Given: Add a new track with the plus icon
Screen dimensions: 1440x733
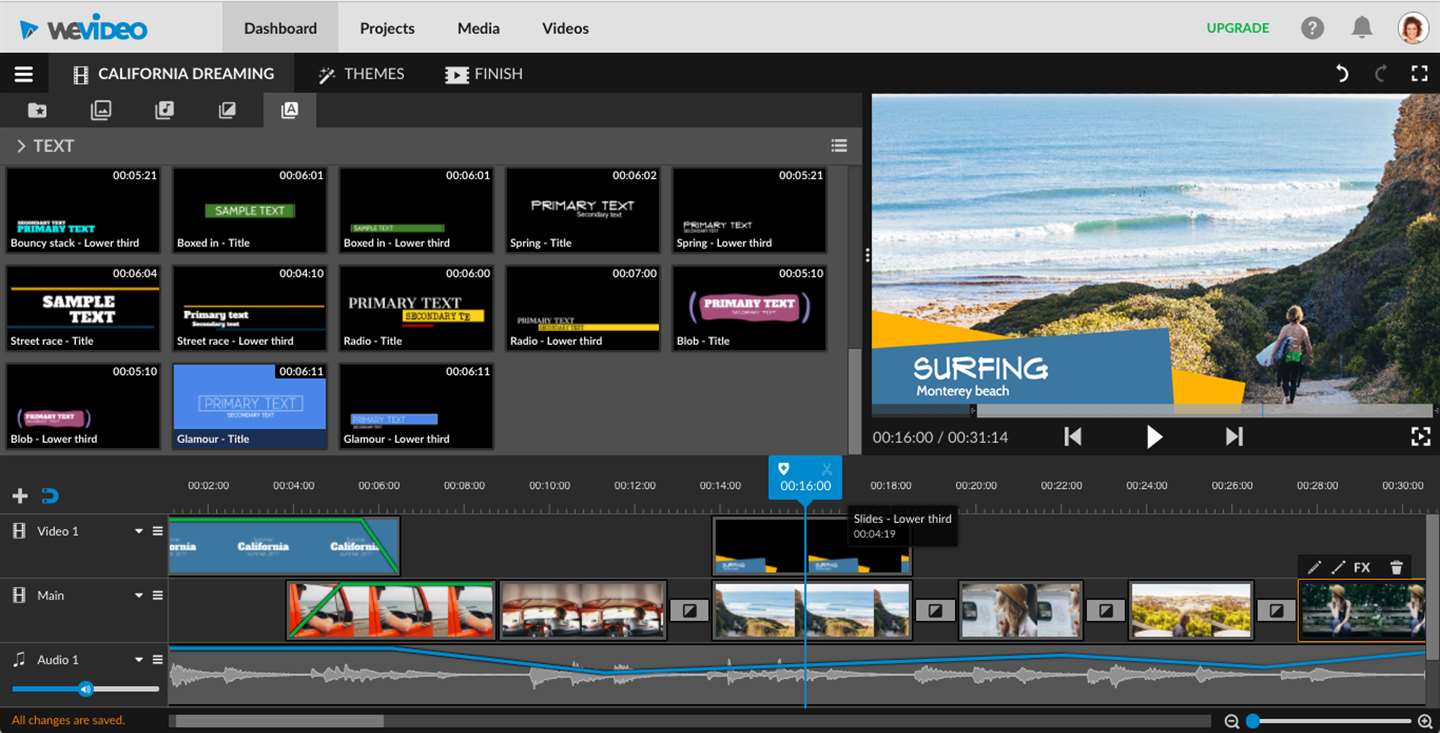Looking at the screenshot, I should coord(20,496).
